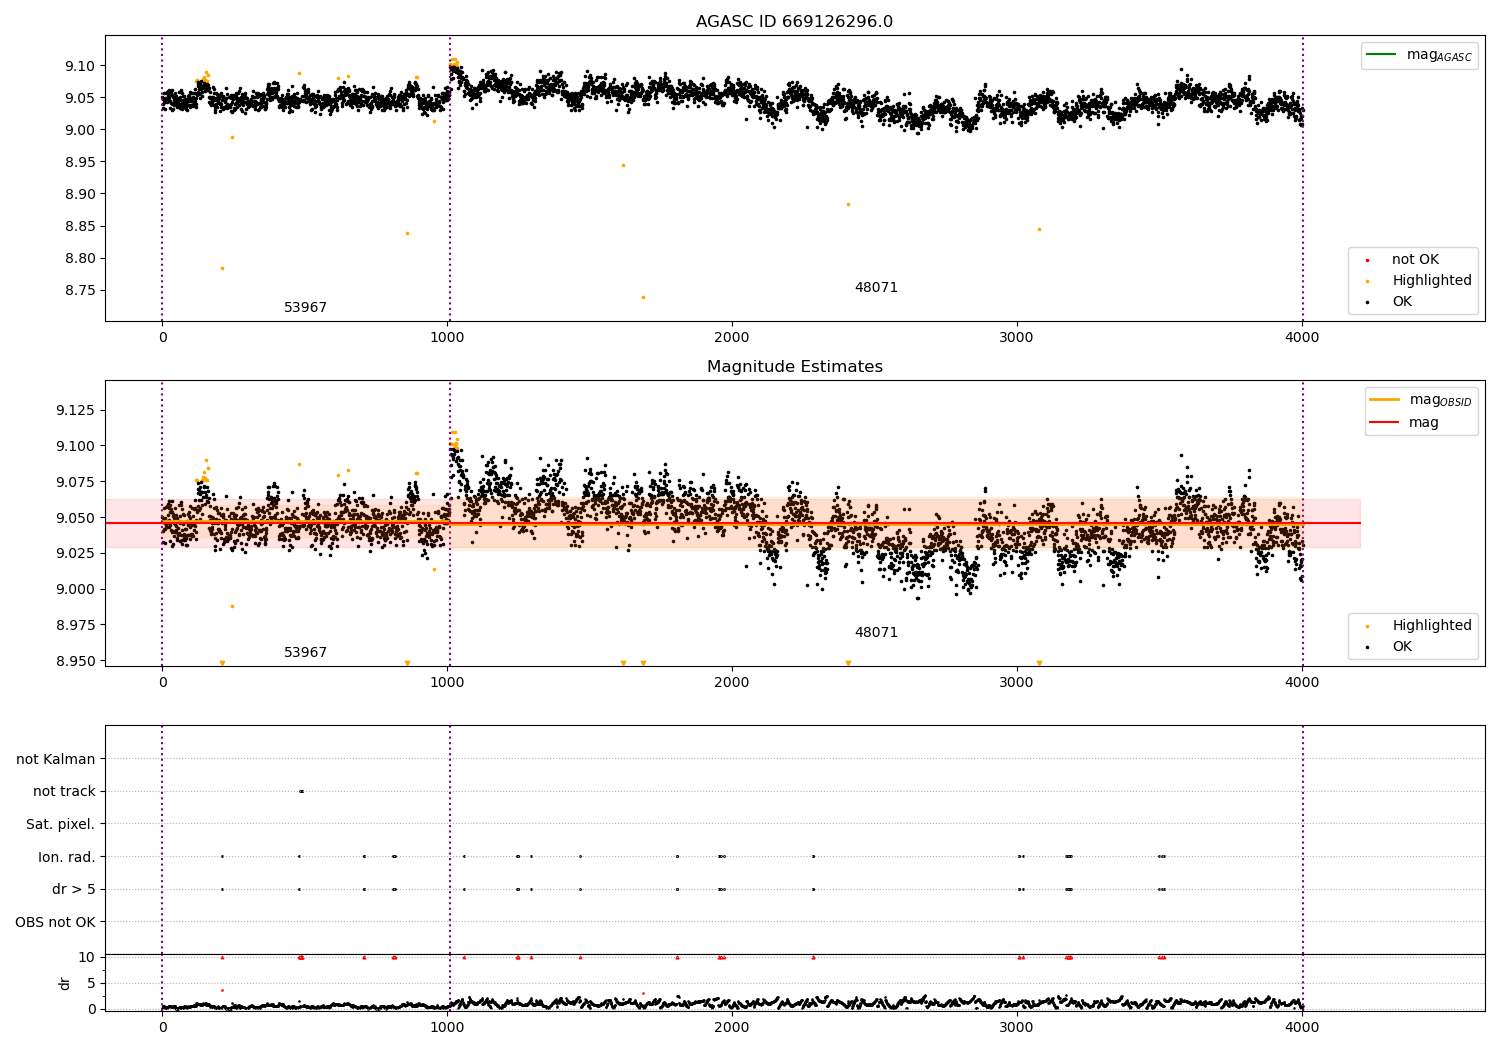Image resolution: width=1500 pixels, height=1050 pixels.
Task: Click the 'not track' row label
Action: click(x=64, y=791)
